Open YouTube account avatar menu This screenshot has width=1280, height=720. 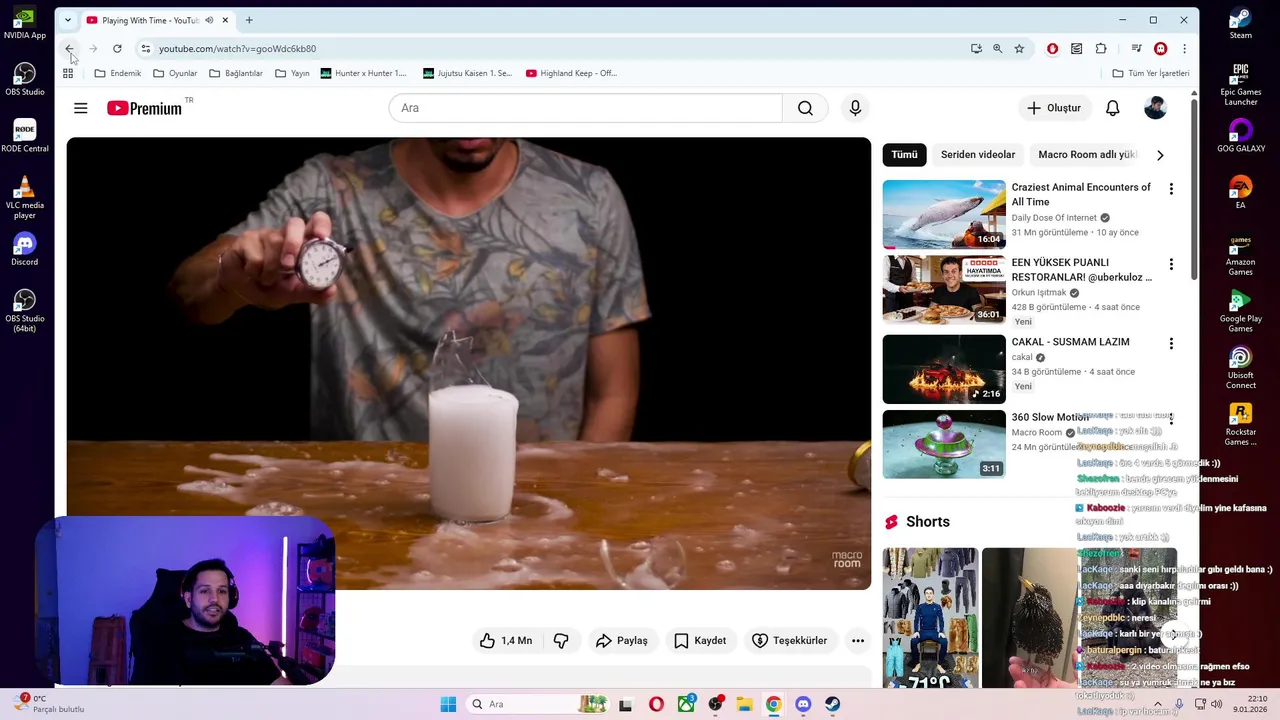pyautogui.click(x=1155, y=108)
